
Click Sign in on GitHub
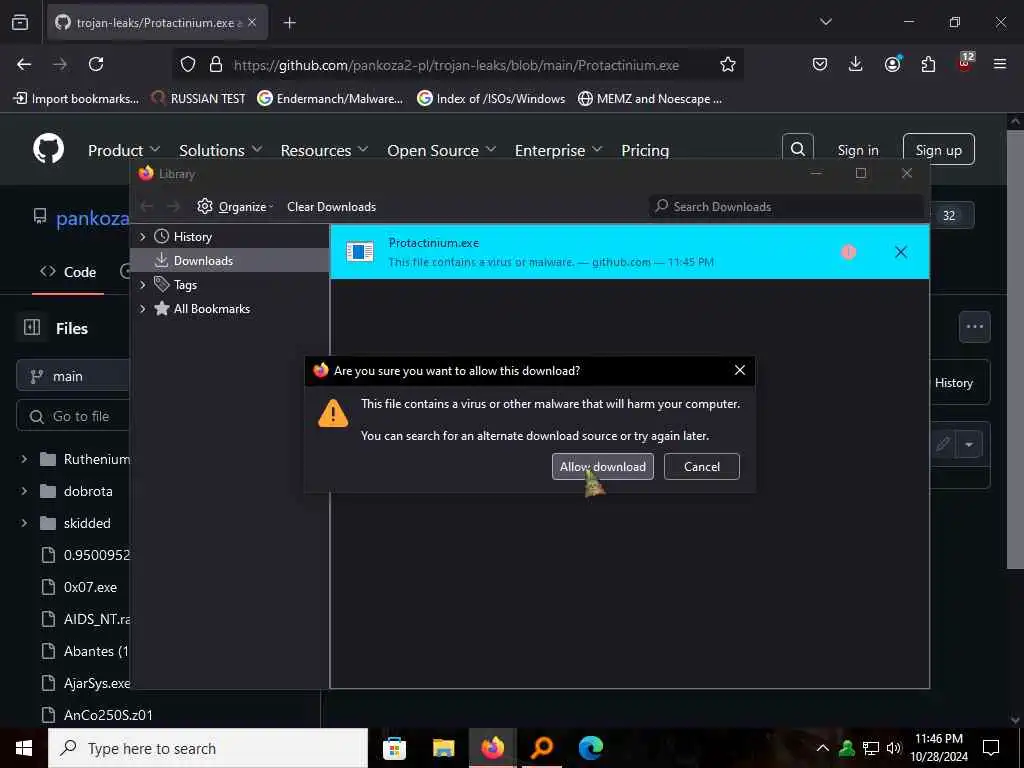coord(857,150)
